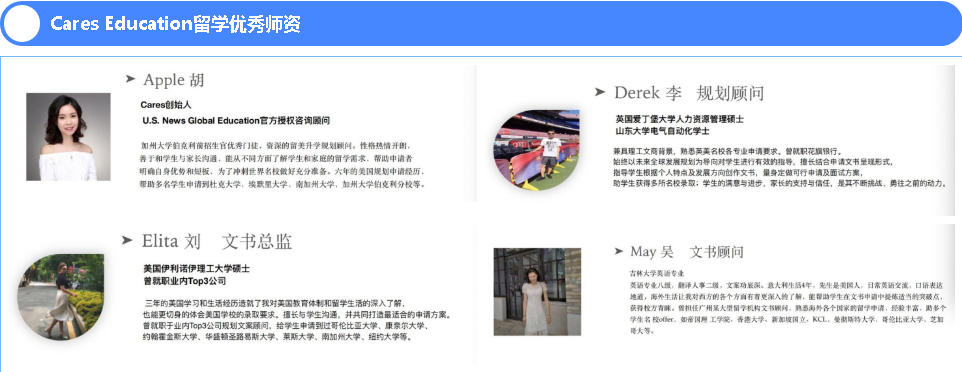The width and height of the screenshot is (962, 372).
Task: Select the Derek 李 规划顾问 heading
Action: click(x=689, y=93)
